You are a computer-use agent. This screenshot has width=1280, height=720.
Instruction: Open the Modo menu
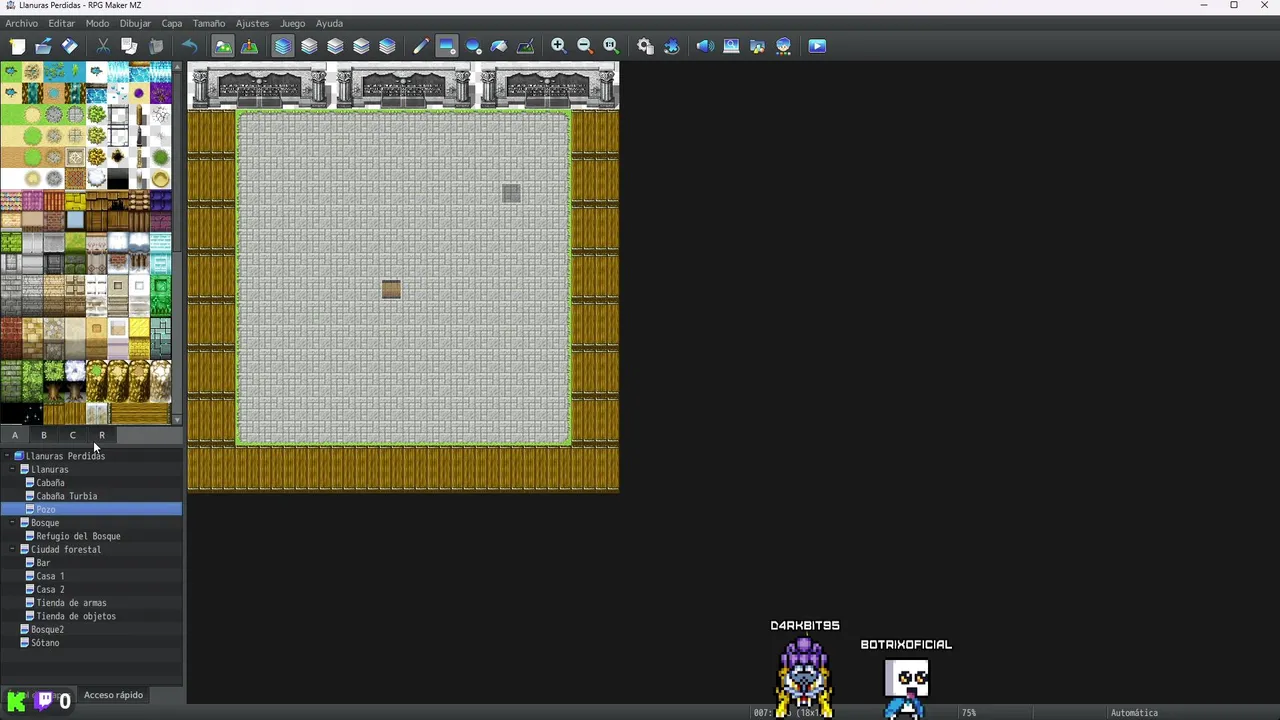click(x=97, y=23)
